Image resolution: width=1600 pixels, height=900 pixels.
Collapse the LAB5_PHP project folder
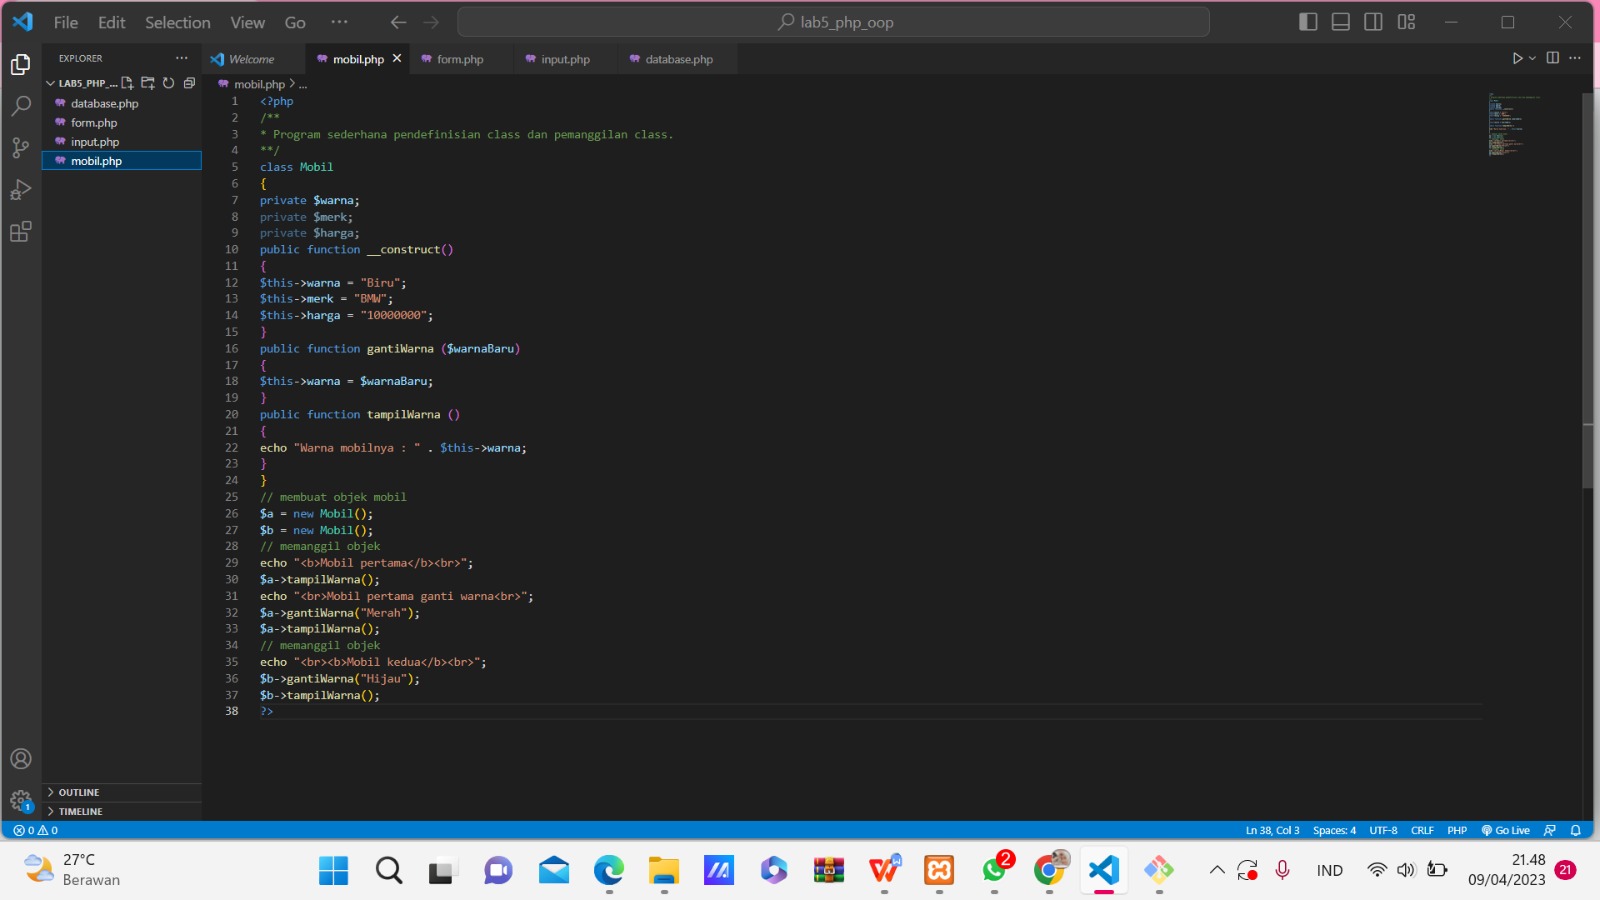(x=49, y=83)
